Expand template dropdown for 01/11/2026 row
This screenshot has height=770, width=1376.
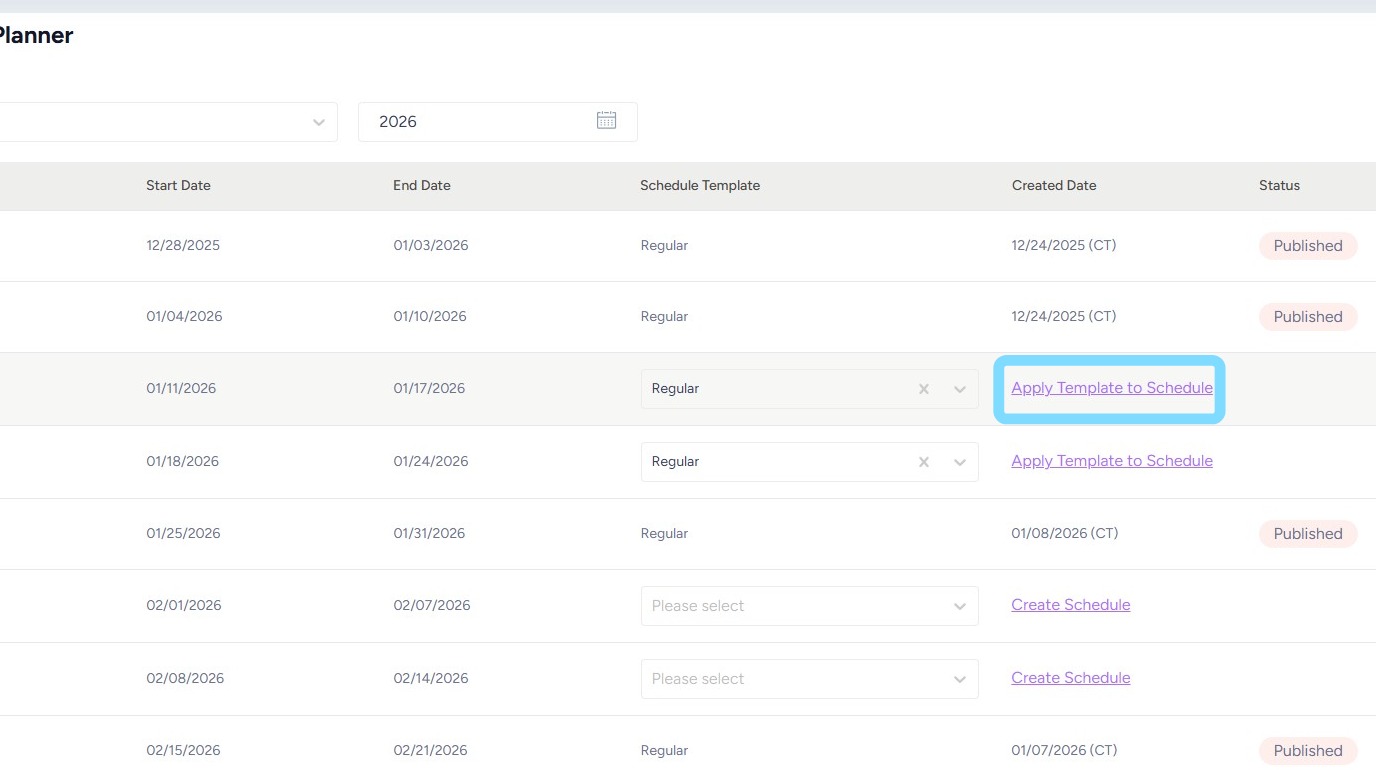[x=960, y=389]
